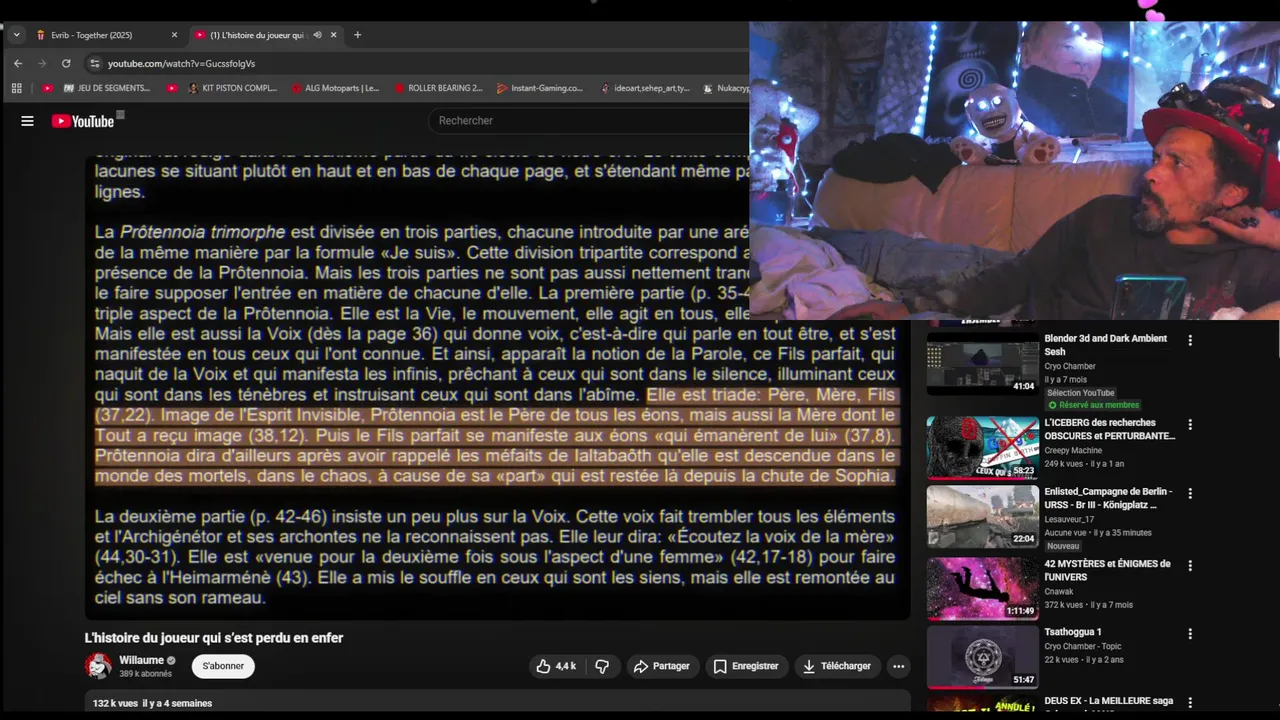Click the 'Télécharger' download button
Screen dimensions: 1280x720
tap(836, 666)
